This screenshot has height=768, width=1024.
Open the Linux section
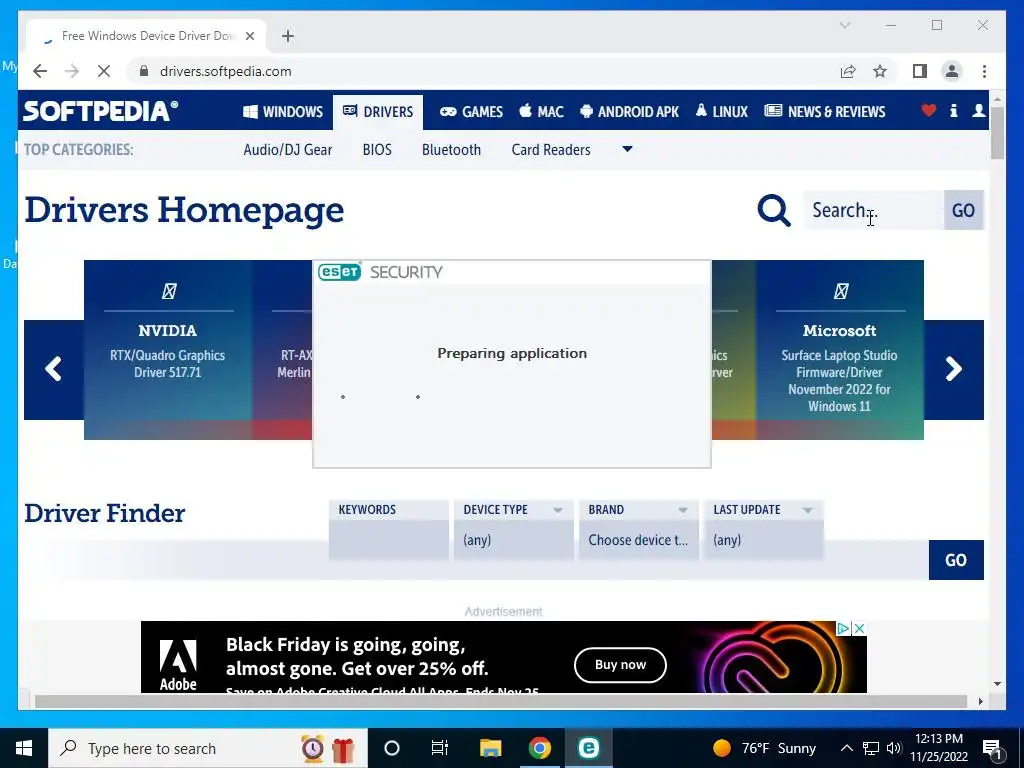point(722,112)
